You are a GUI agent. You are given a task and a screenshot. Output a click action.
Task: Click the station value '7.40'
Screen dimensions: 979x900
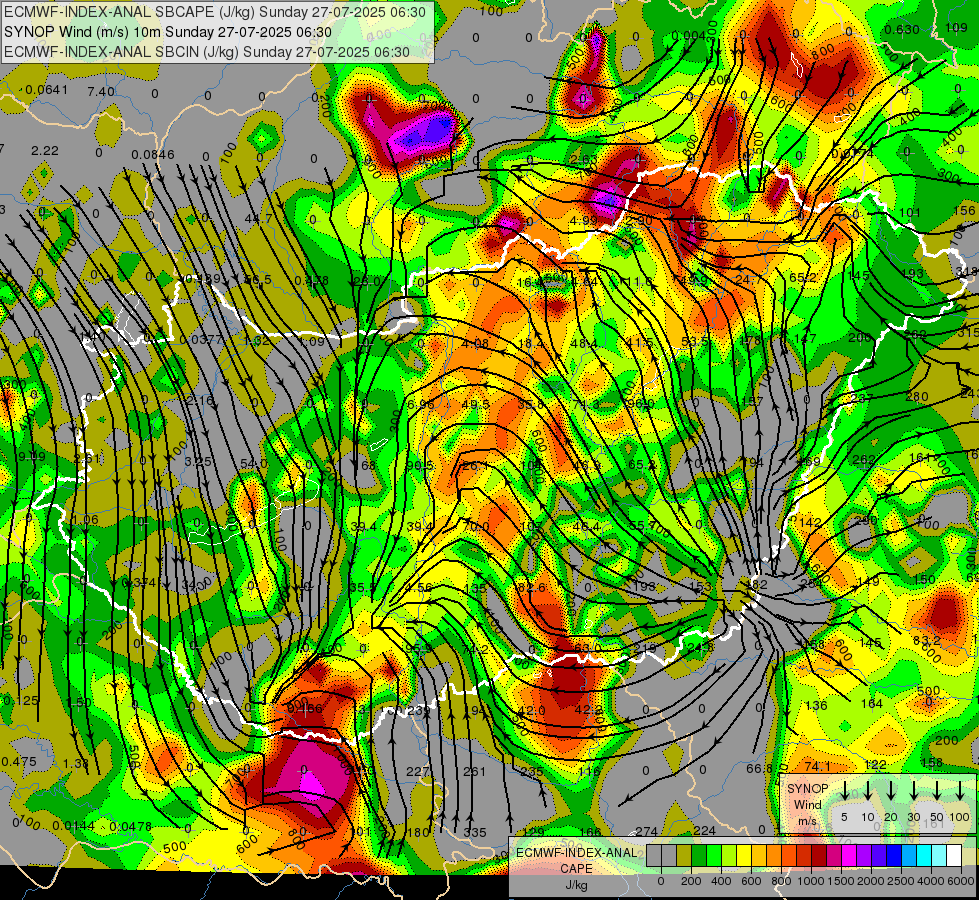tap(101, 92)
